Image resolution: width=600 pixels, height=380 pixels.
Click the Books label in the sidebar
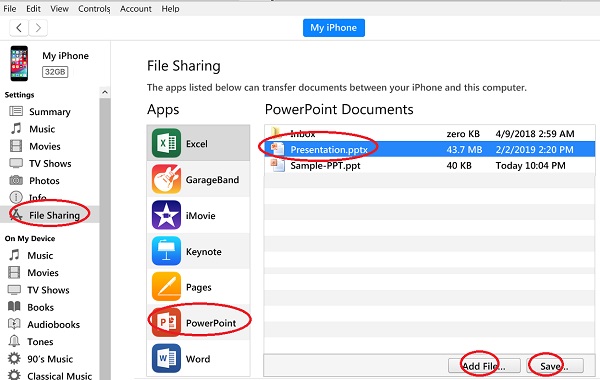click(41, 307)
